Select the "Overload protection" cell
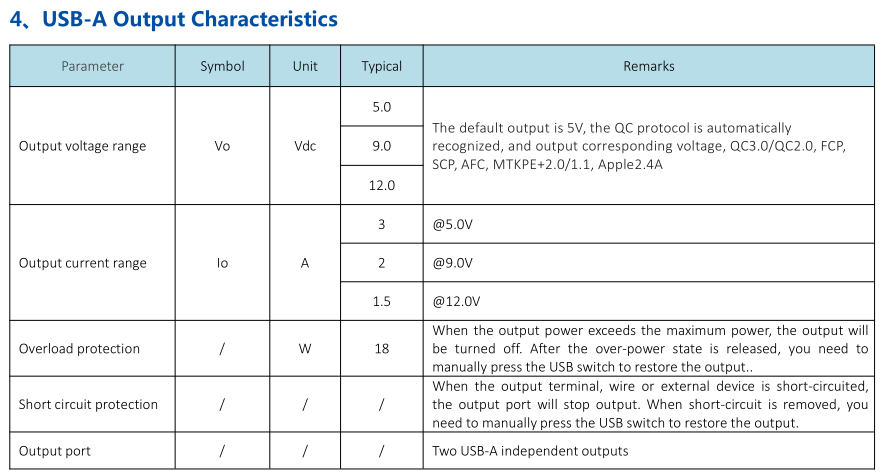The height and width of the screenshot is (476, 882). (92, 348)
